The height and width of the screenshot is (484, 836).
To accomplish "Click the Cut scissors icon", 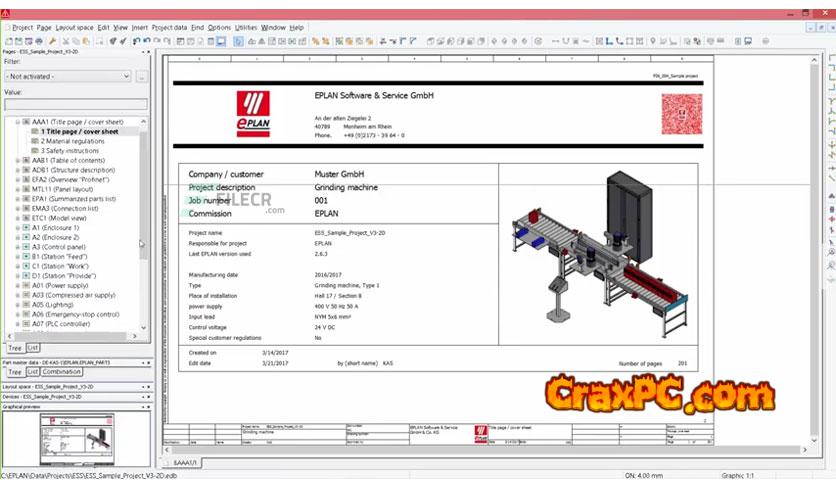I will click(x=66, y=41).
